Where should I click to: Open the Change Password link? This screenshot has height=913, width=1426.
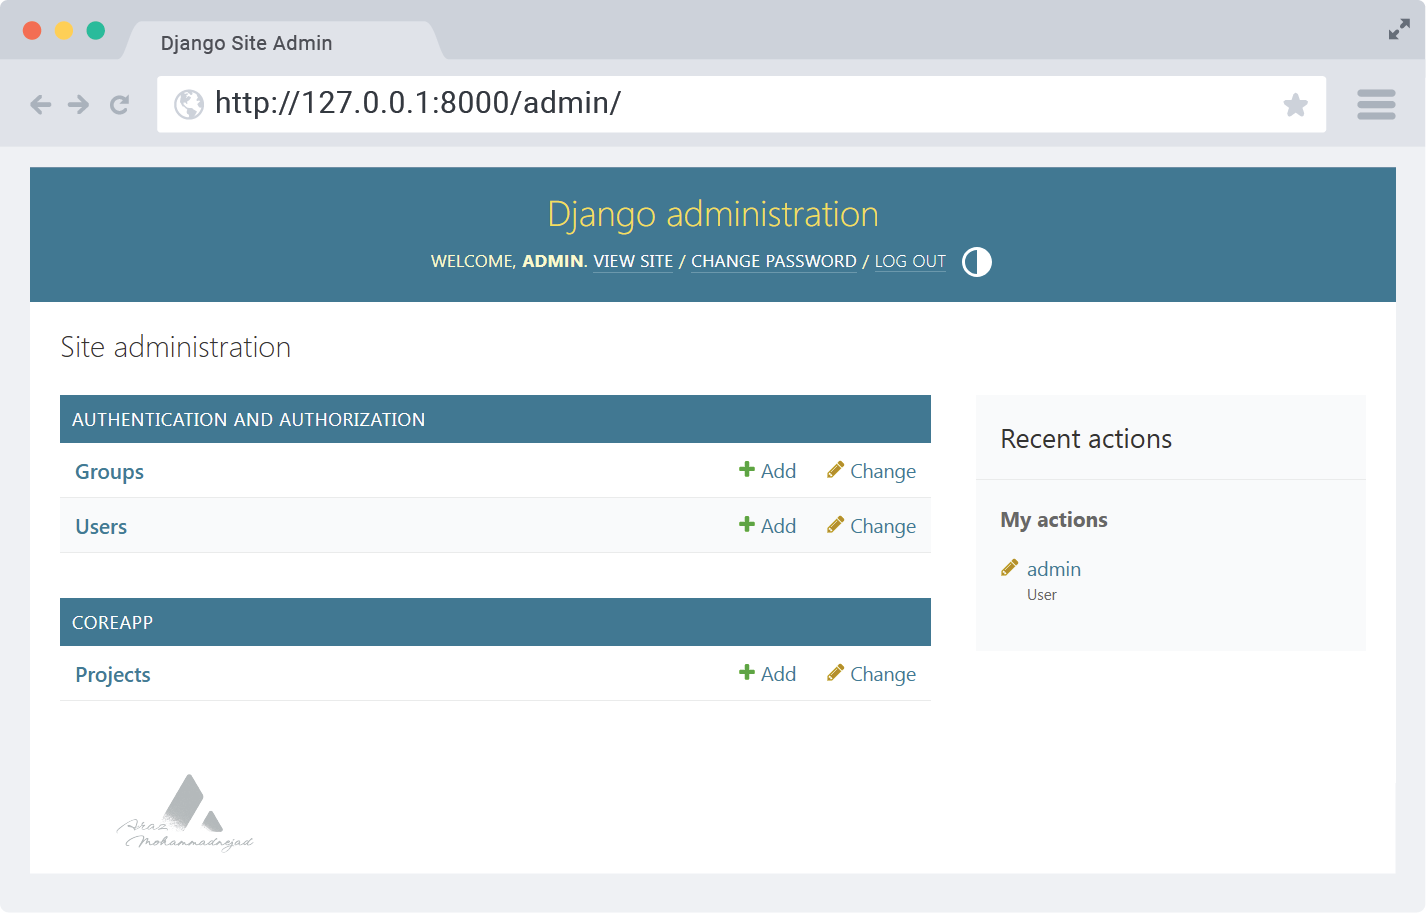[774, 261]
